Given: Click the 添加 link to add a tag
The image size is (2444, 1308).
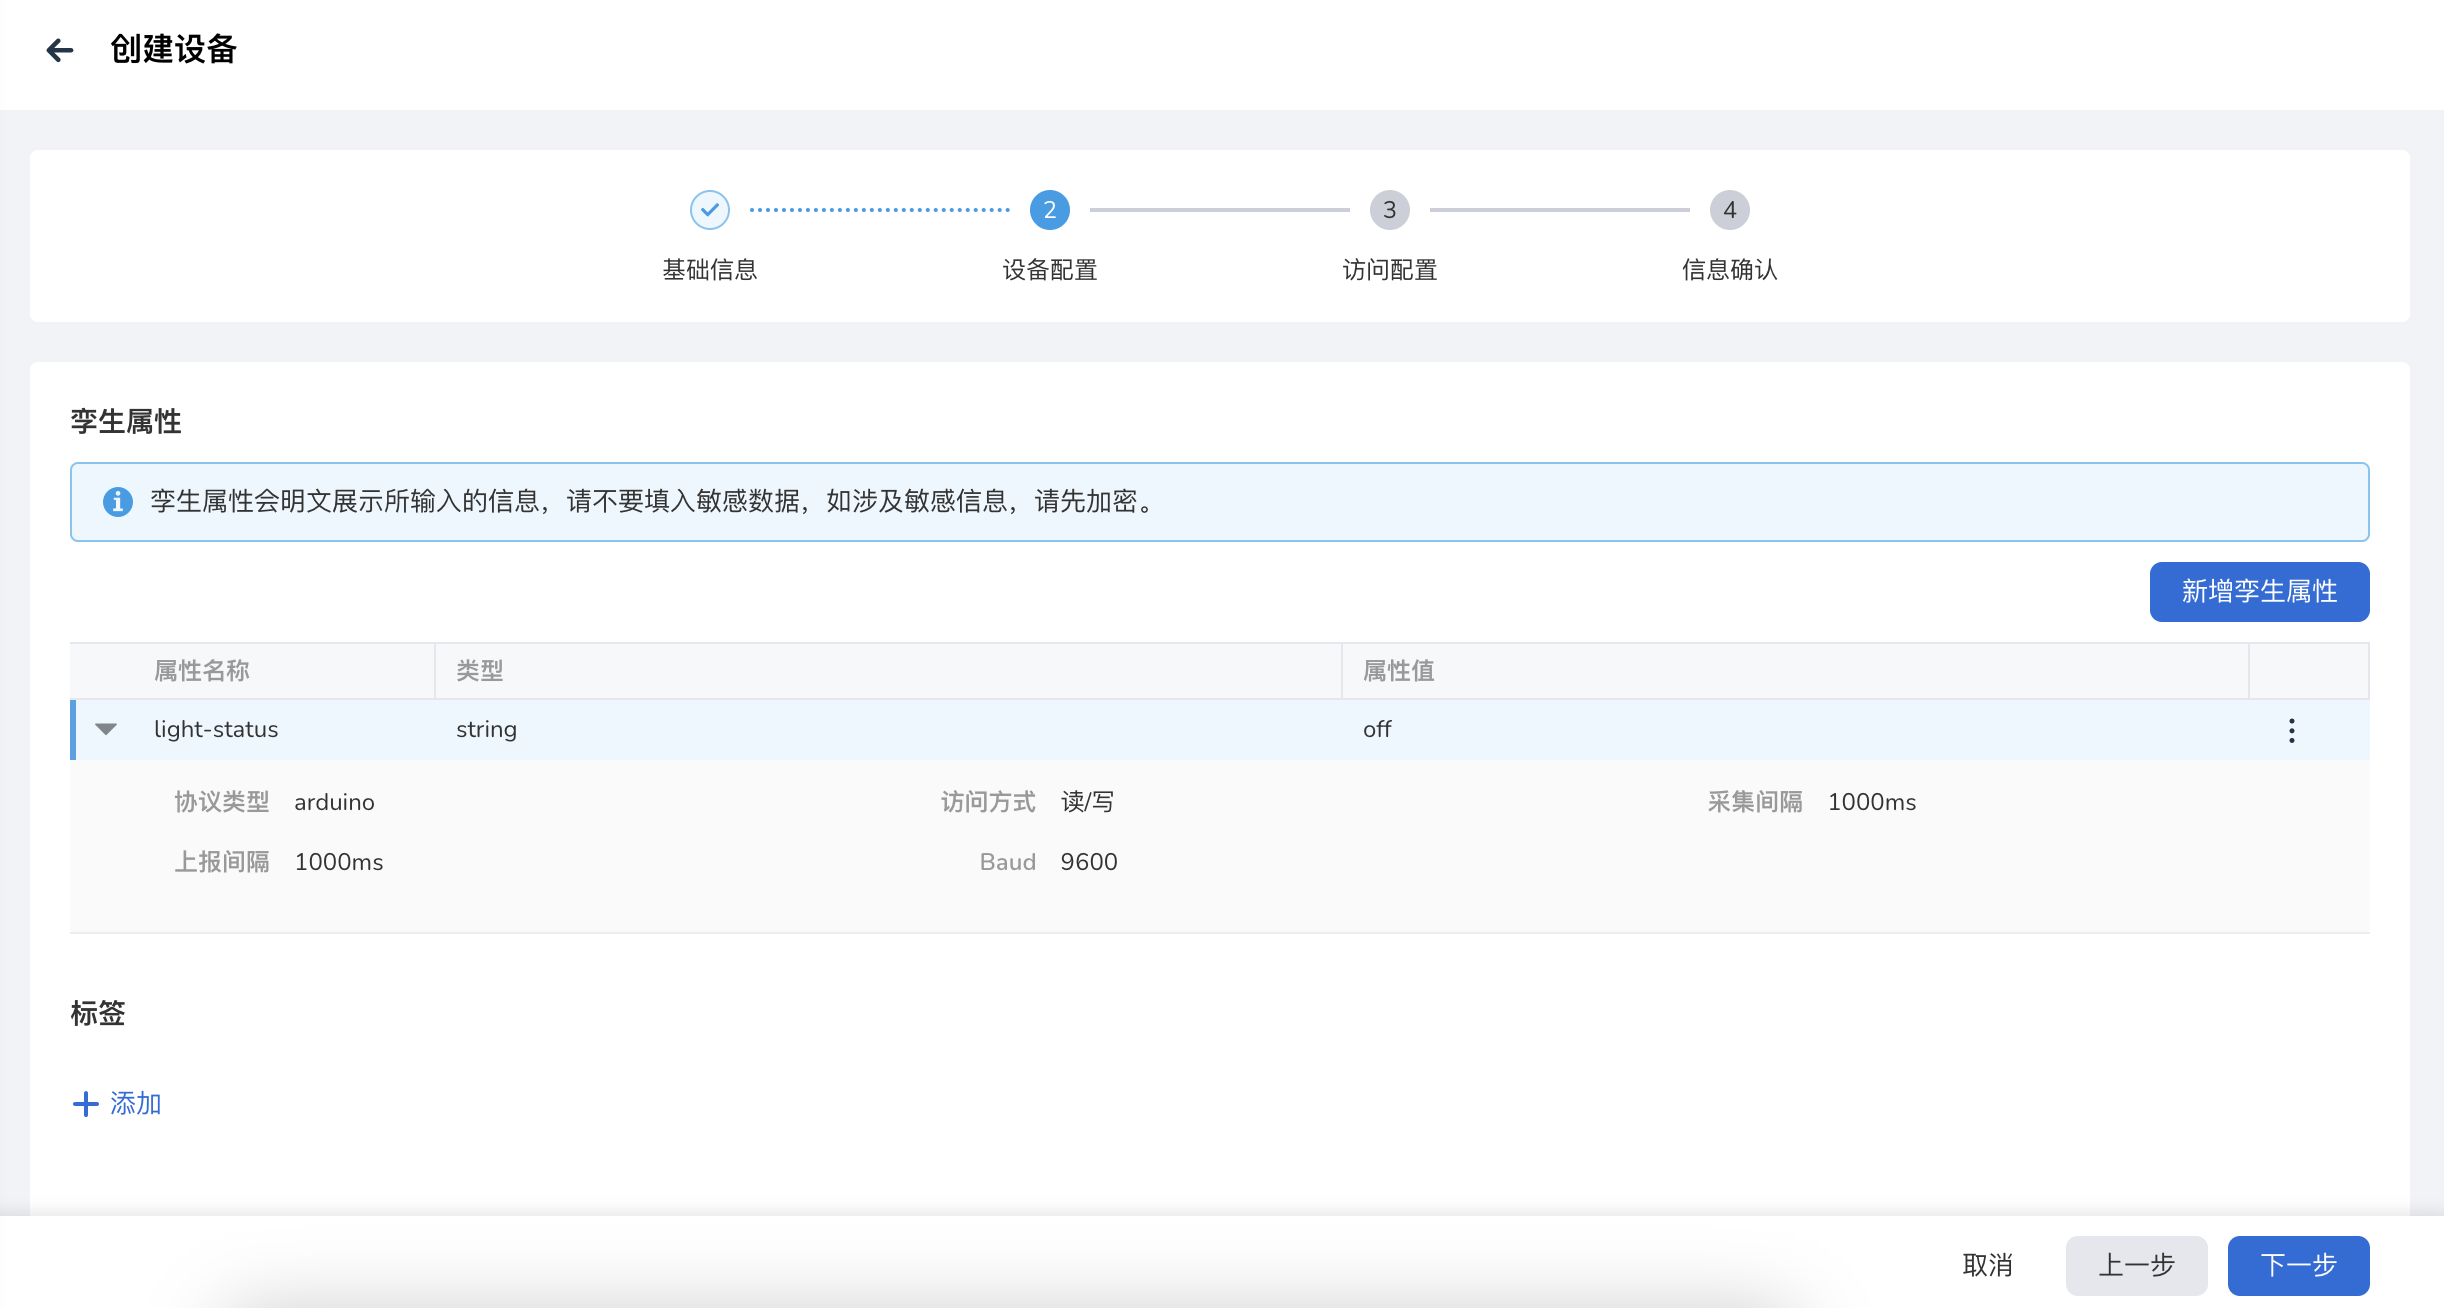Looking at the screenshot, I should (x=135, y=1103).
